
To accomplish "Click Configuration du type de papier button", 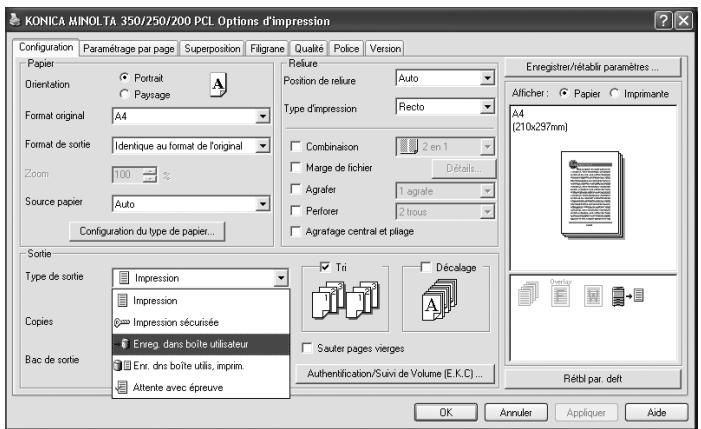I will [x=147, y=231].
